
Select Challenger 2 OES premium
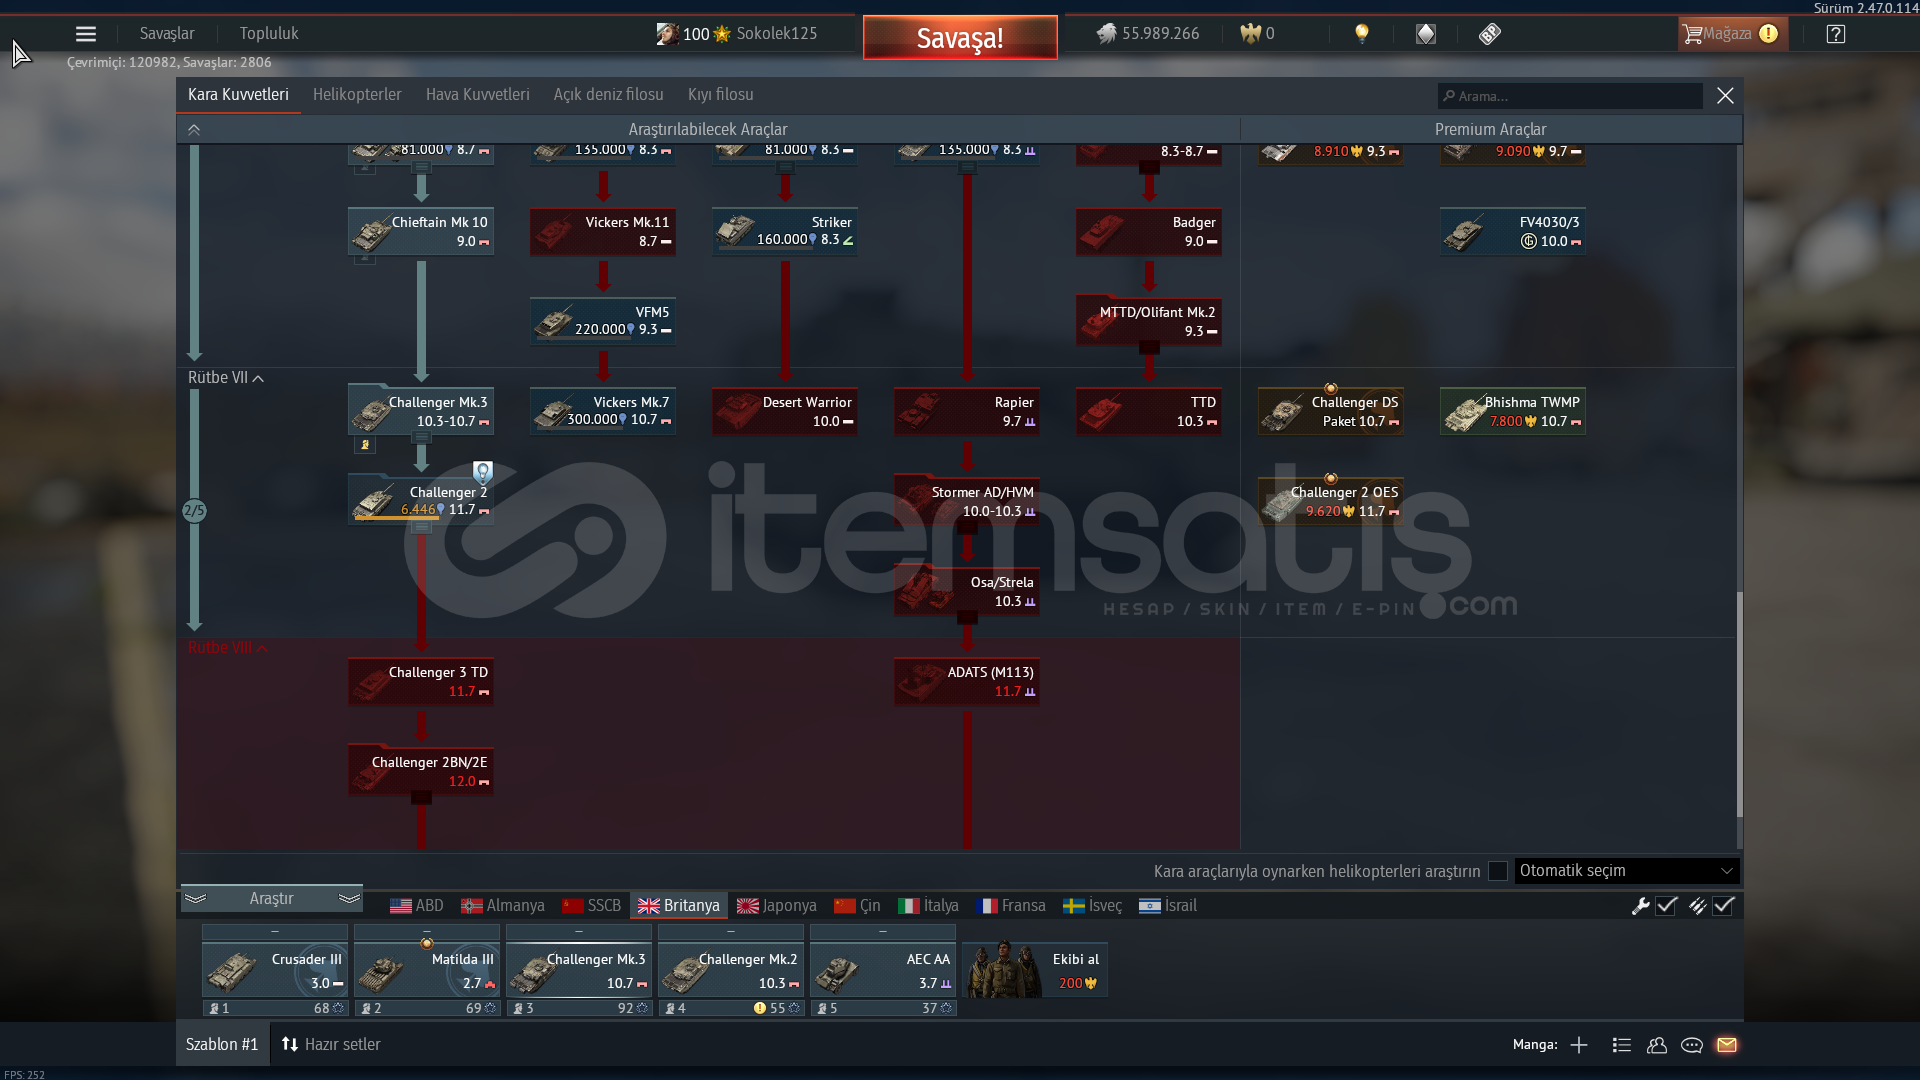tap(1331, 502)
